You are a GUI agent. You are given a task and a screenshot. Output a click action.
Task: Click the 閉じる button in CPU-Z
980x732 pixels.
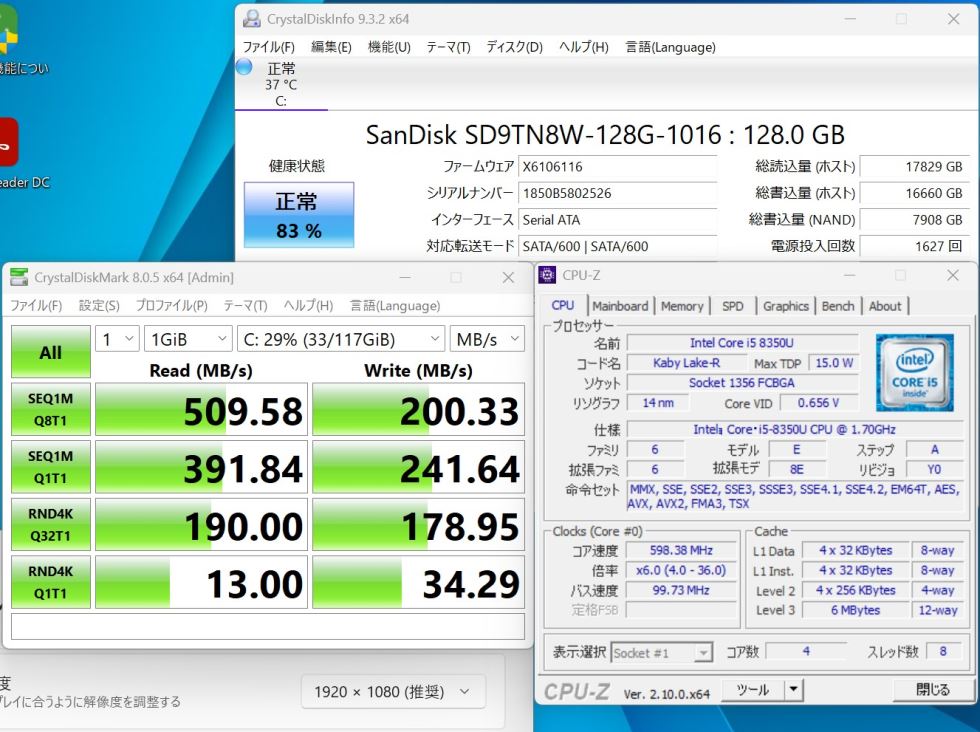coord(932,689)
